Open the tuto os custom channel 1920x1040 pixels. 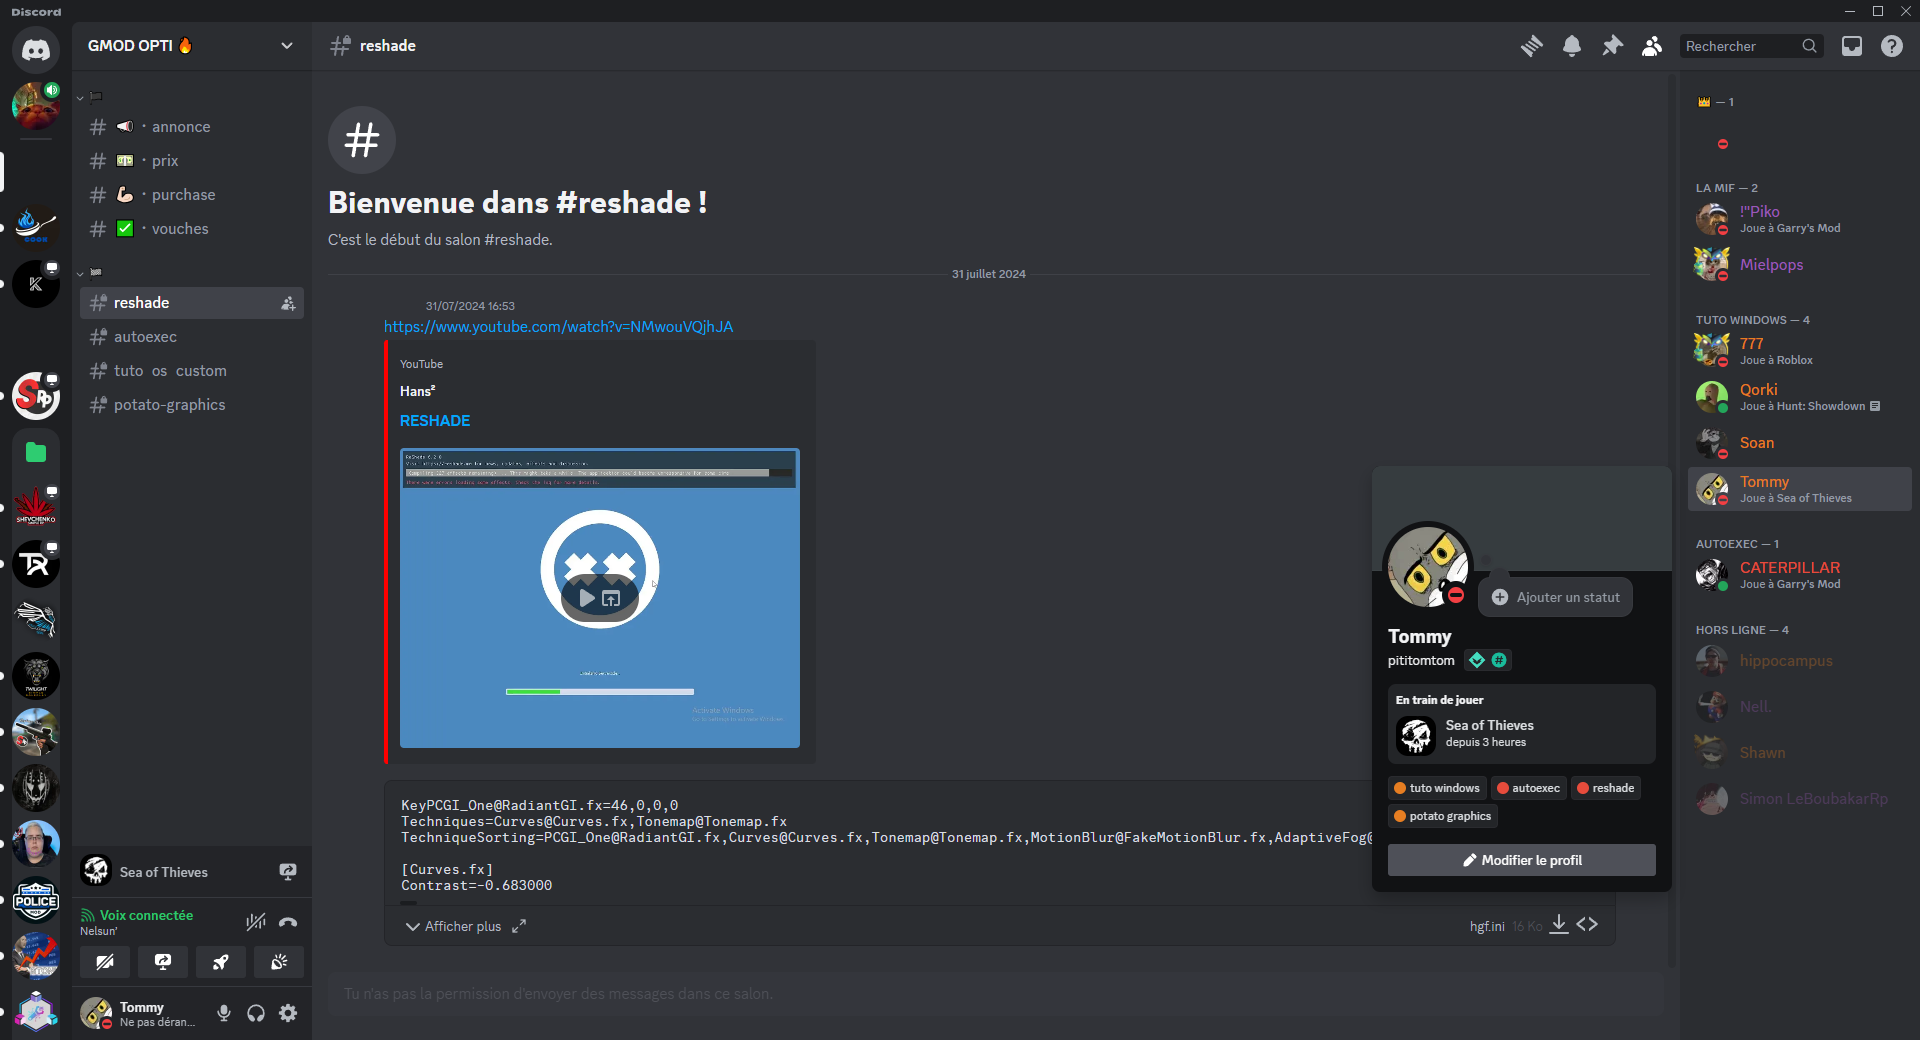(x=192, y=371)
